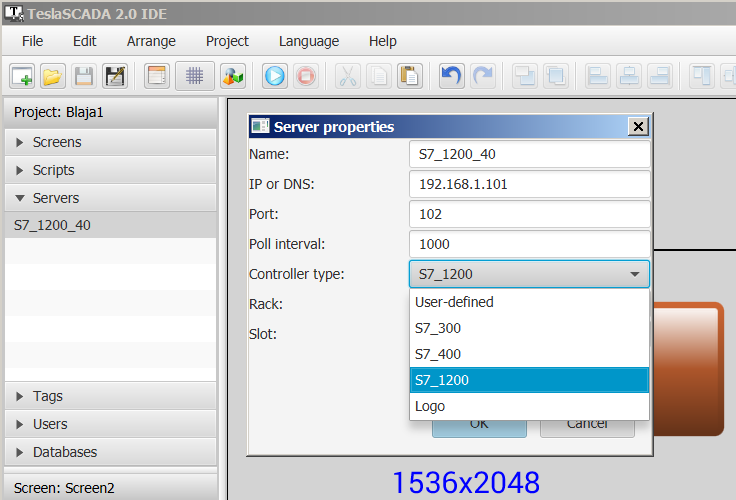Choose Logo from controller type list
Screen dimensions: 736x500
tap(529, 406)
